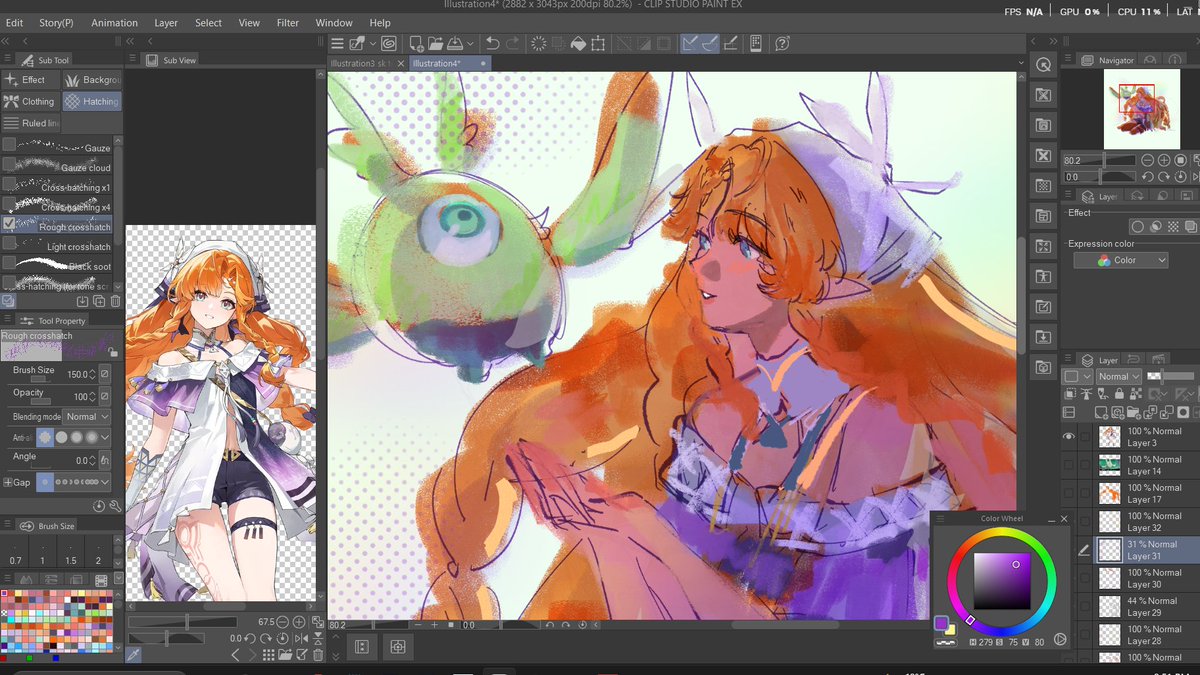The image size is (1200, 675).
Task: Open the Expression color dropdown
Action: pyautogui.click(x=1121, y=260)
